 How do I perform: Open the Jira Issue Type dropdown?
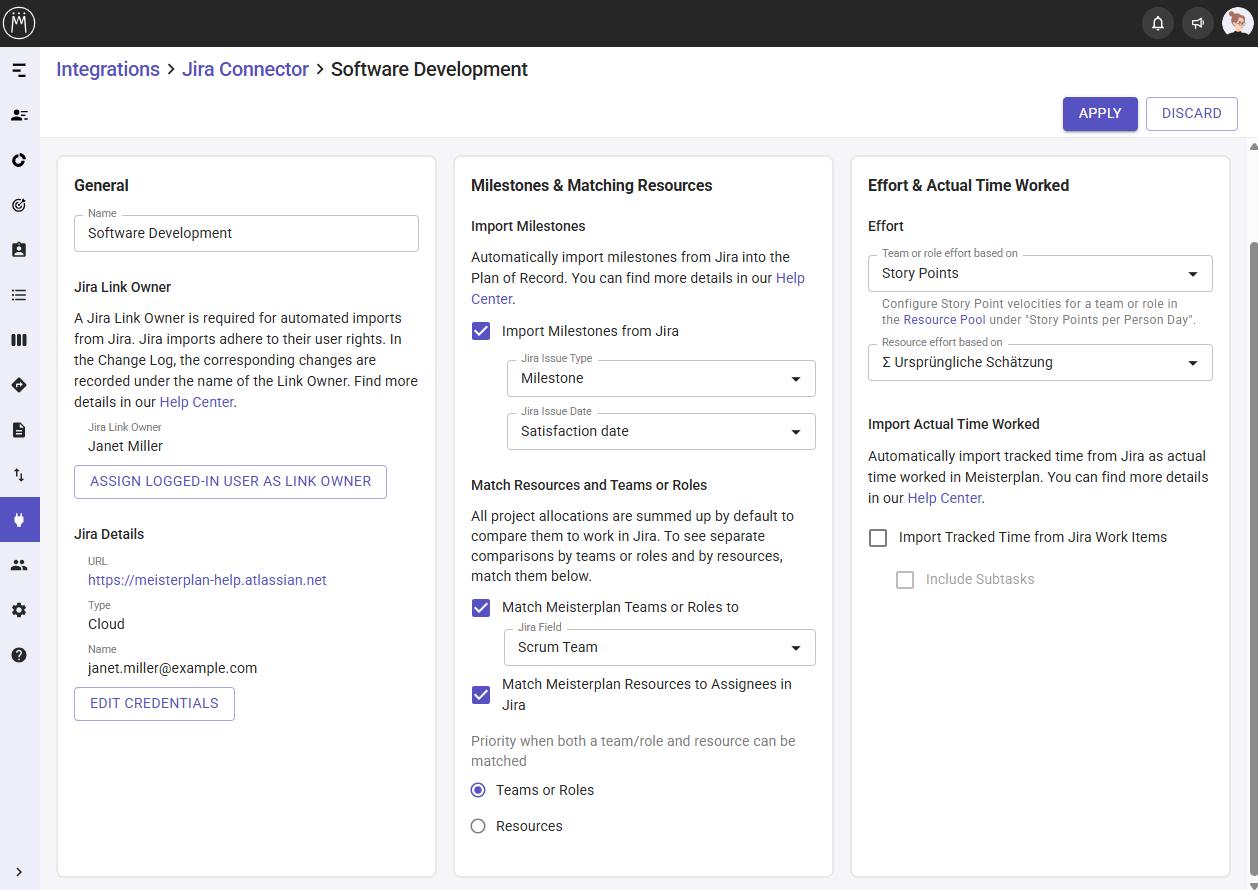click(661, 379)
